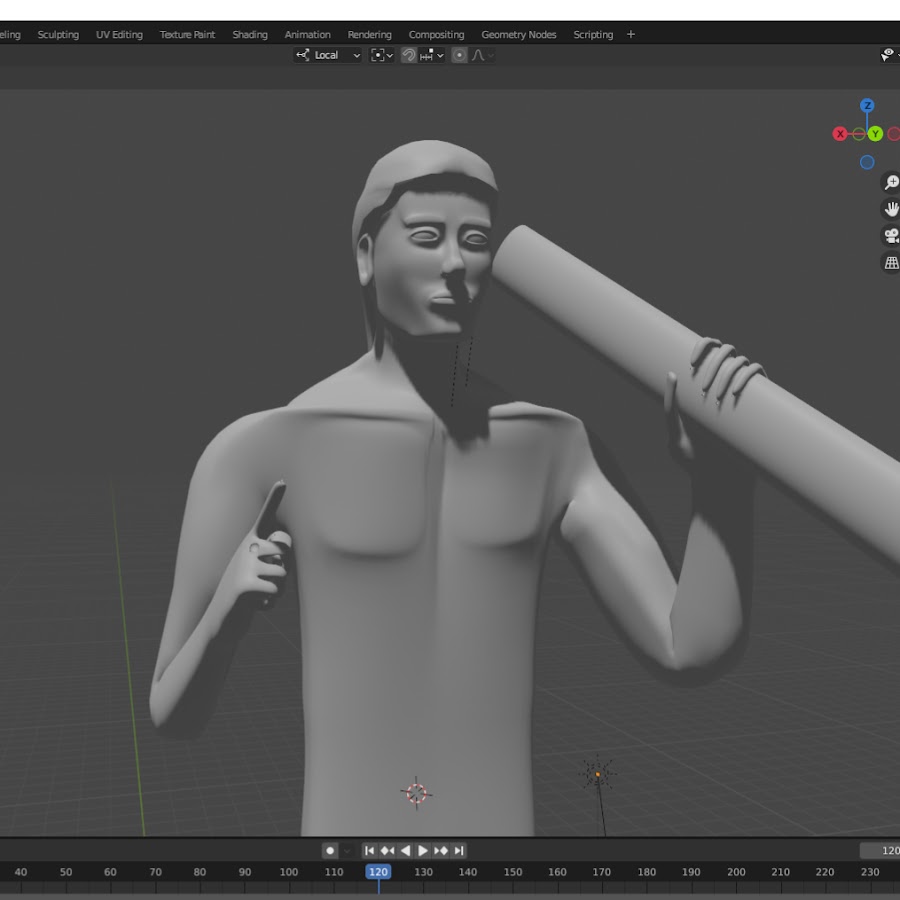Image resolution: width=900 pixels, height=900 pixels.
Task: Toggle auto keying record button
Action: pos(330,851)
